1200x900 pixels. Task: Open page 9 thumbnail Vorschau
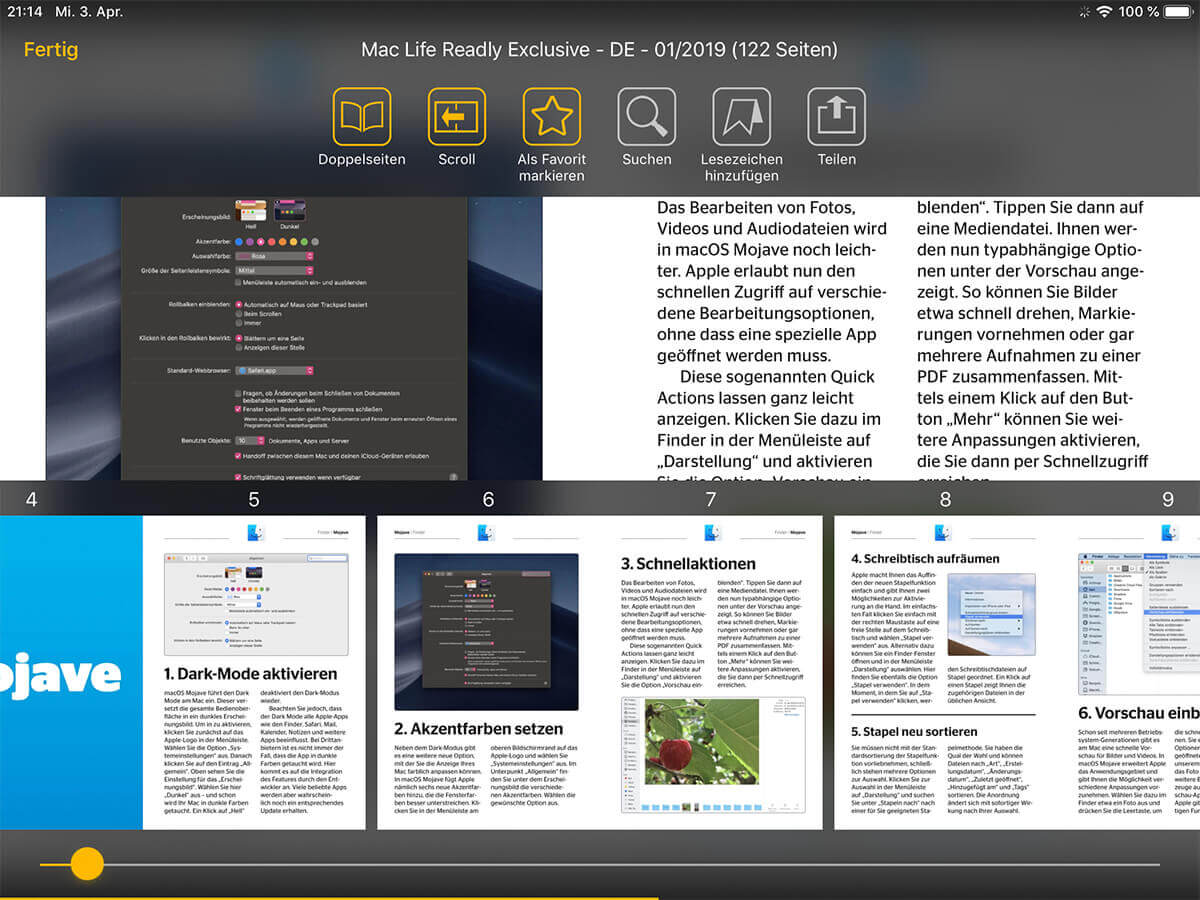point(1129,672)
